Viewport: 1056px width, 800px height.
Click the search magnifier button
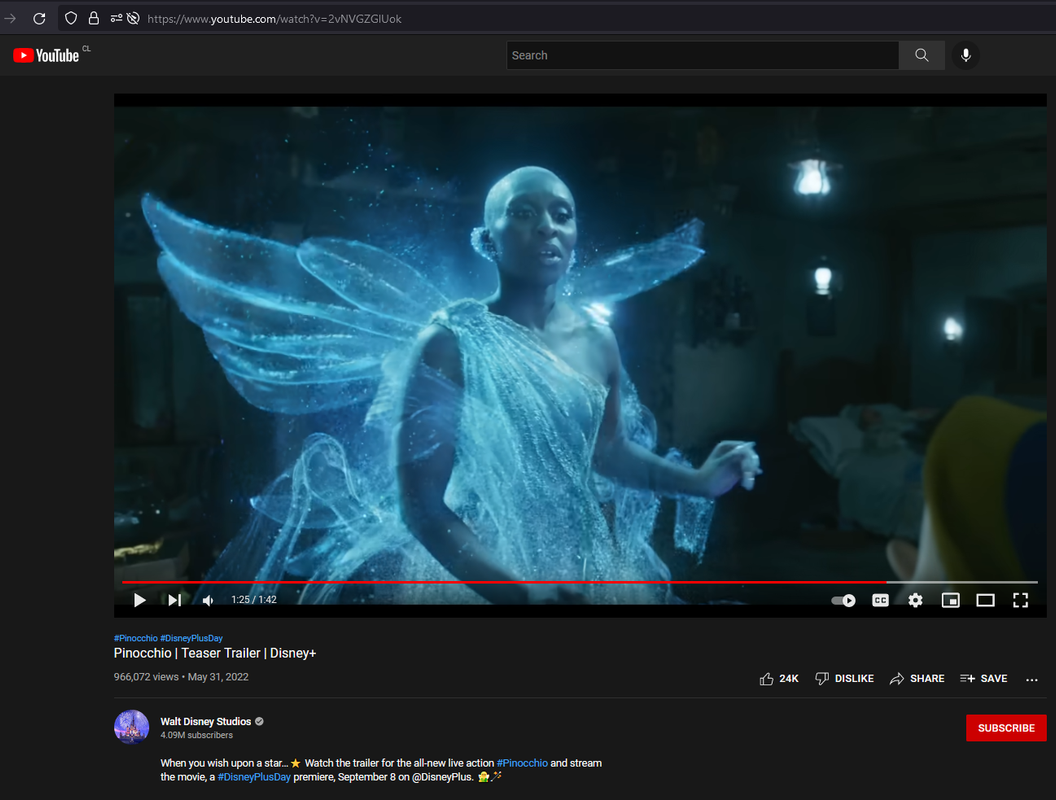click(x=921, y=55)
